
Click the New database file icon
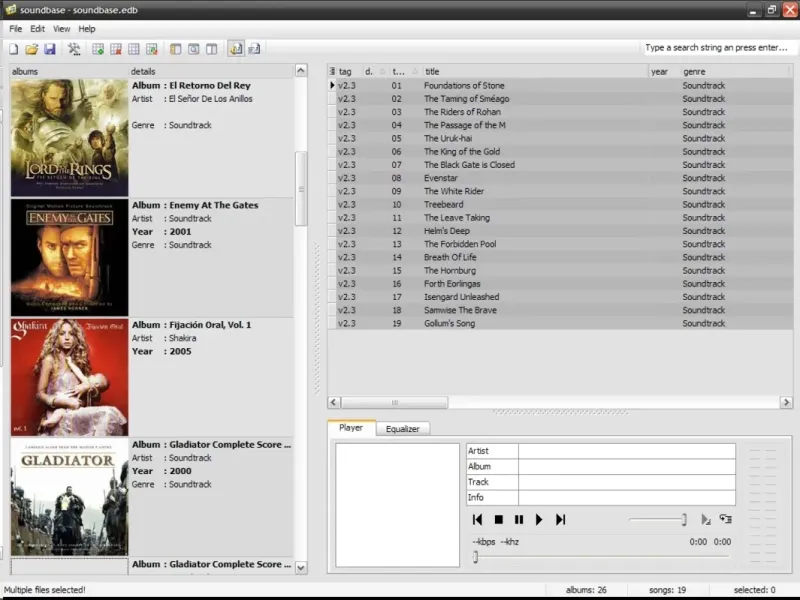(x=14, y=48)
